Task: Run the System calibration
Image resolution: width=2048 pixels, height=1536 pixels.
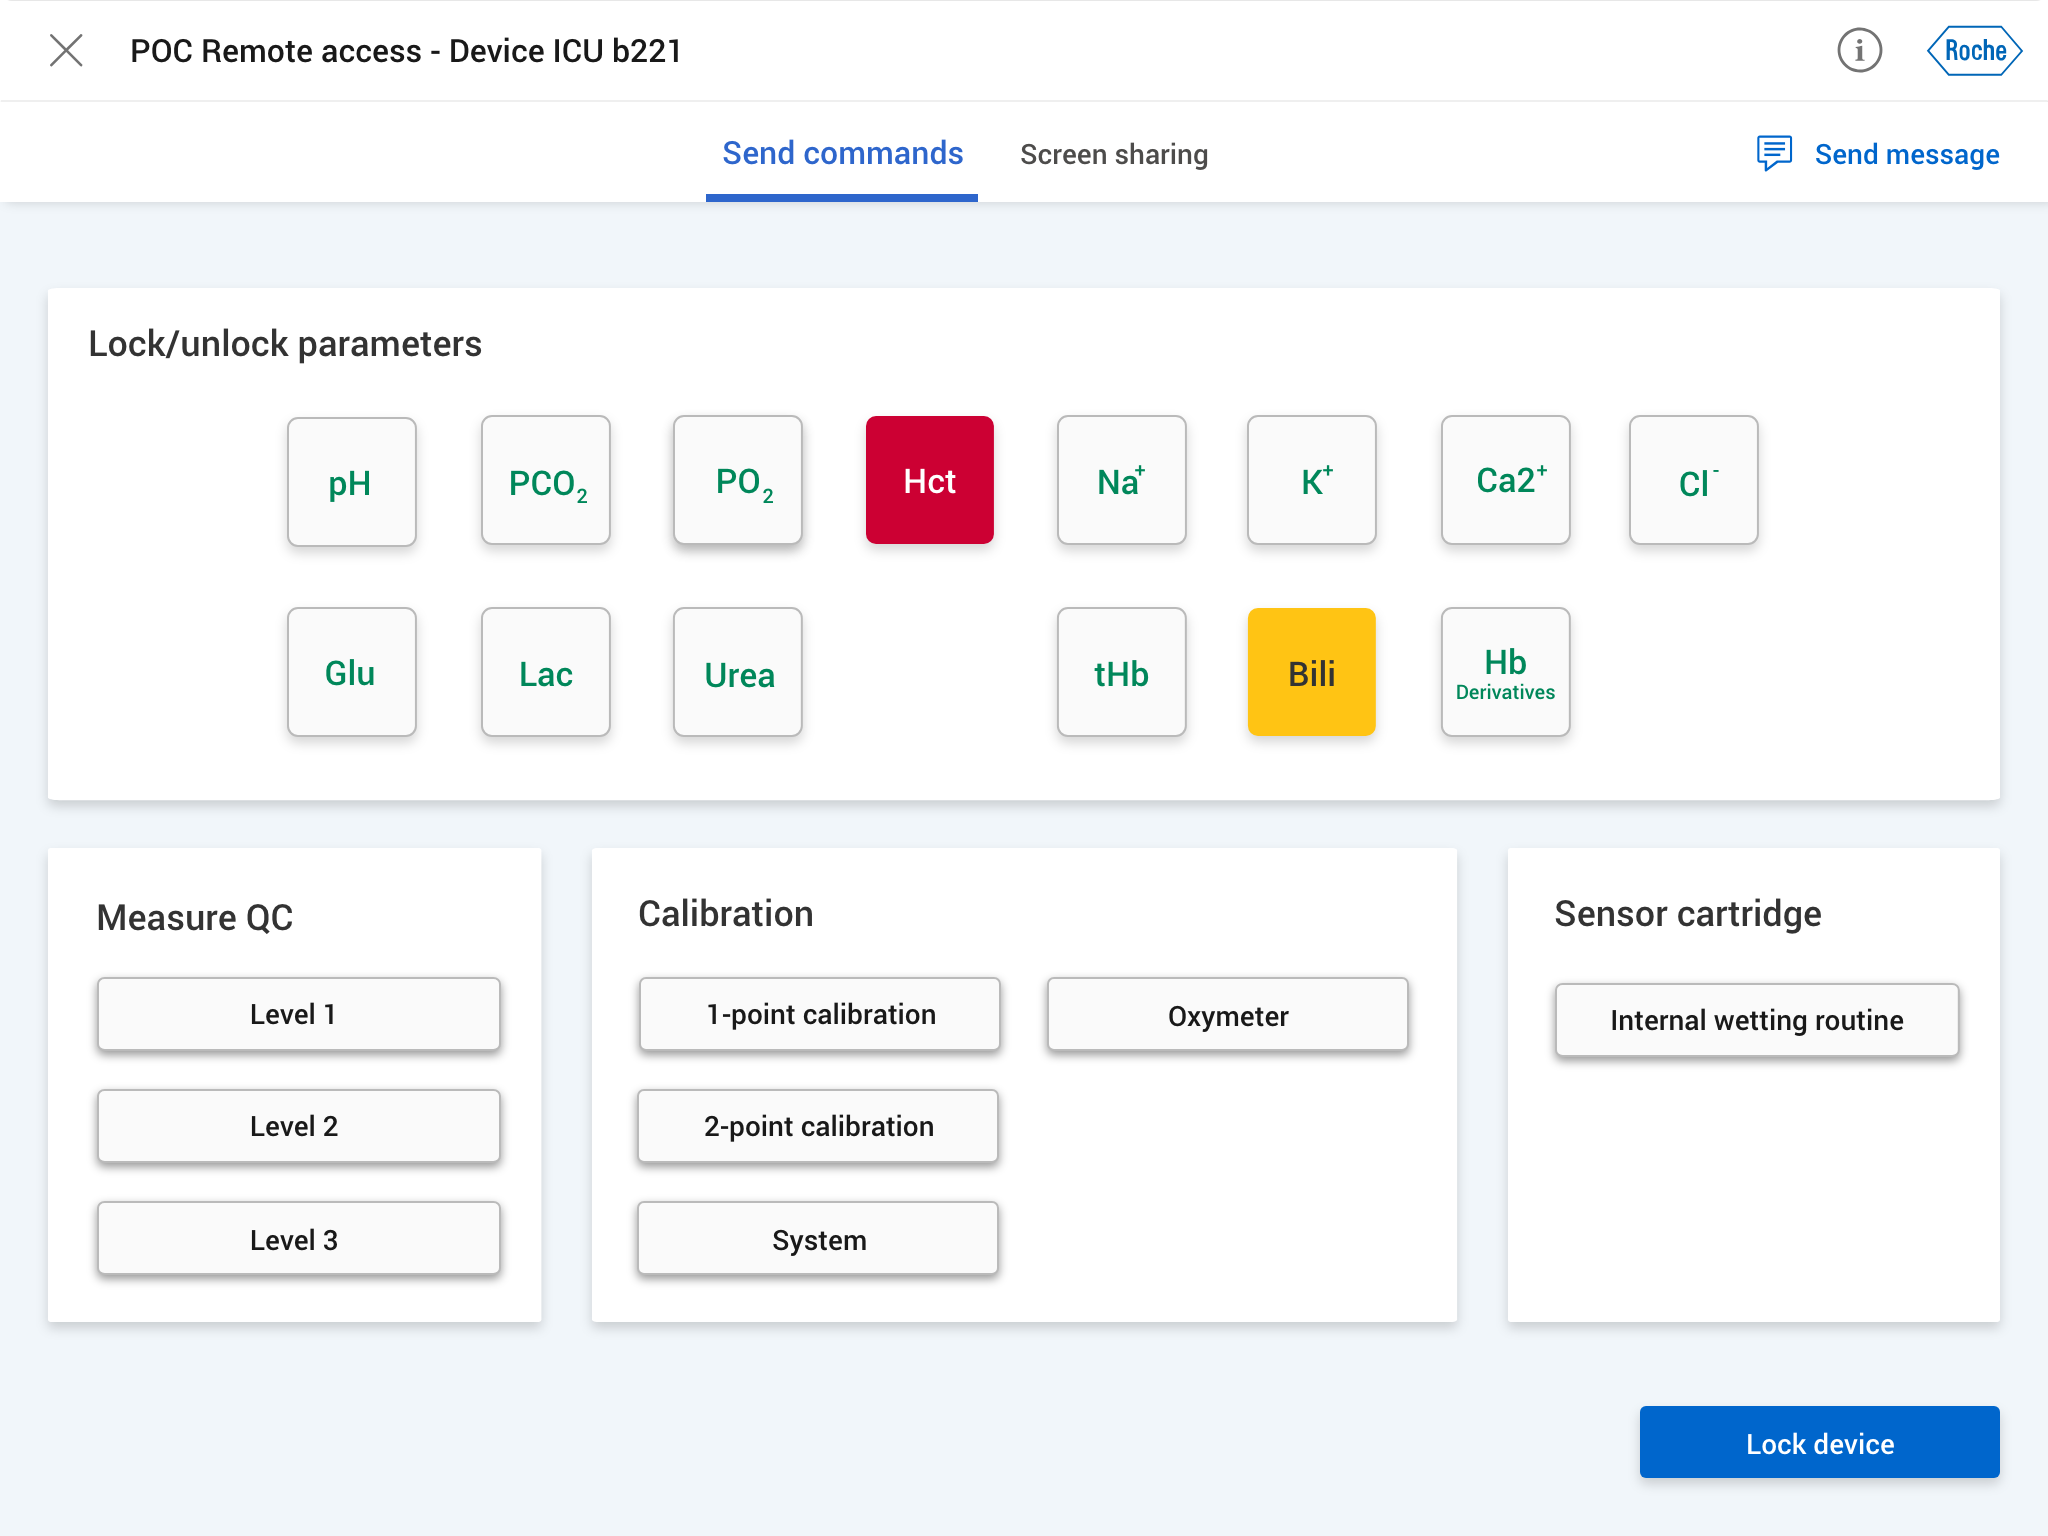Action: [x=818, y=1239]
